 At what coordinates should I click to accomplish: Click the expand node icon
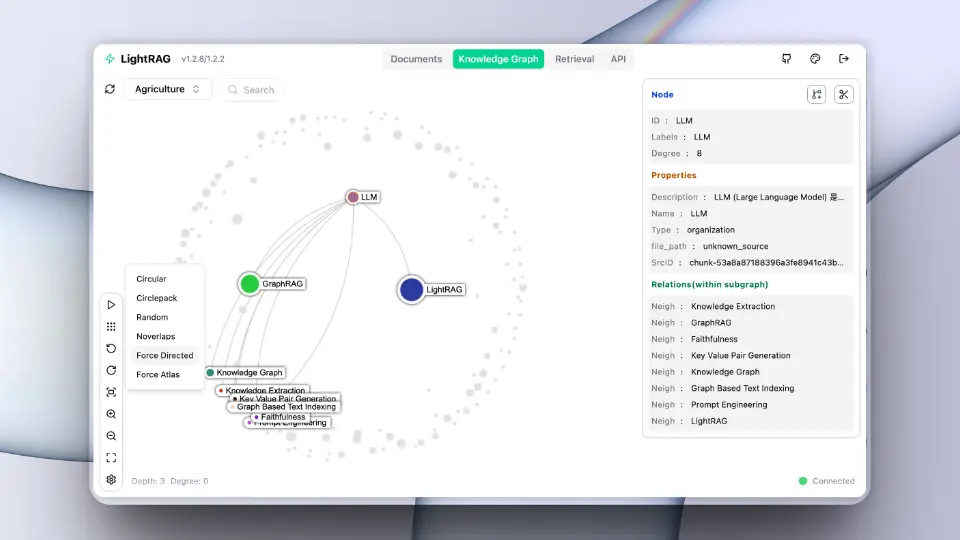817,95
